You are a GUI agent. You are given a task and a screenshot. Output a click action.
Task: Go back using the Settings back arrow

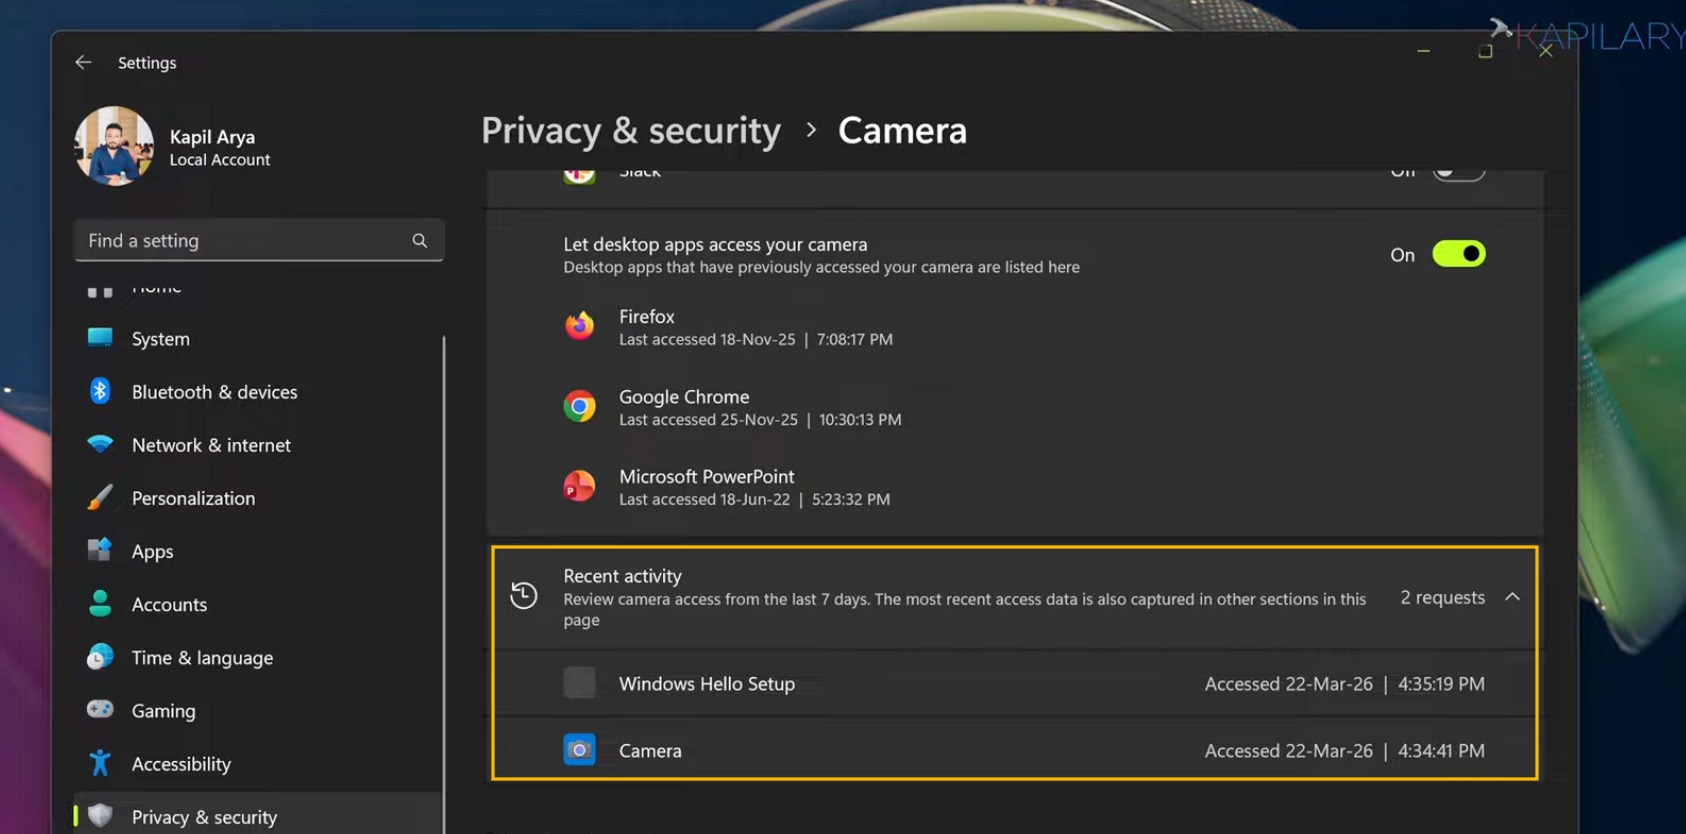[83, 62]
